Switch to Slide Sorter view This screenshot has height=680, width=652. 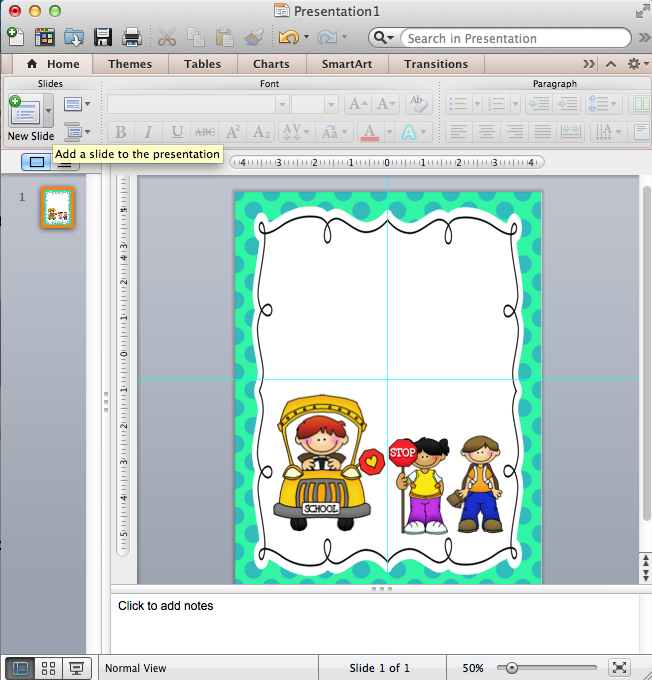pos(48,668)
